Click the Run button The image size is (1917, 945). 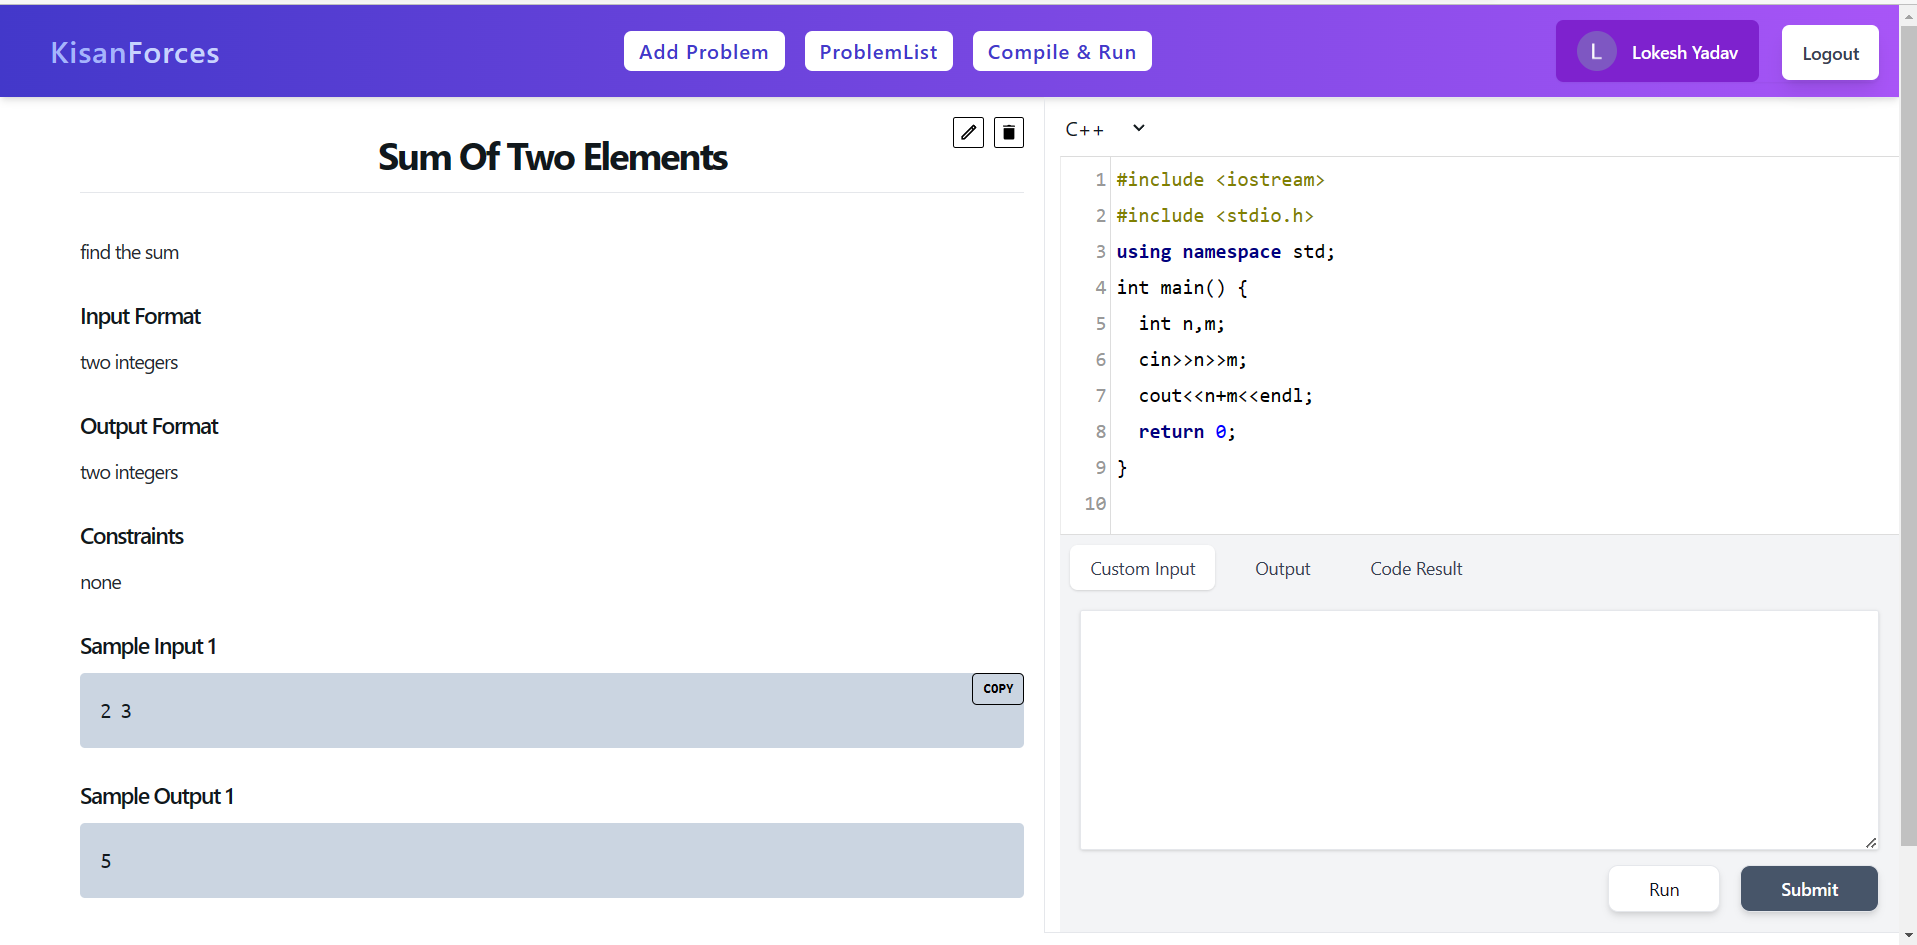coord(1663,888)
